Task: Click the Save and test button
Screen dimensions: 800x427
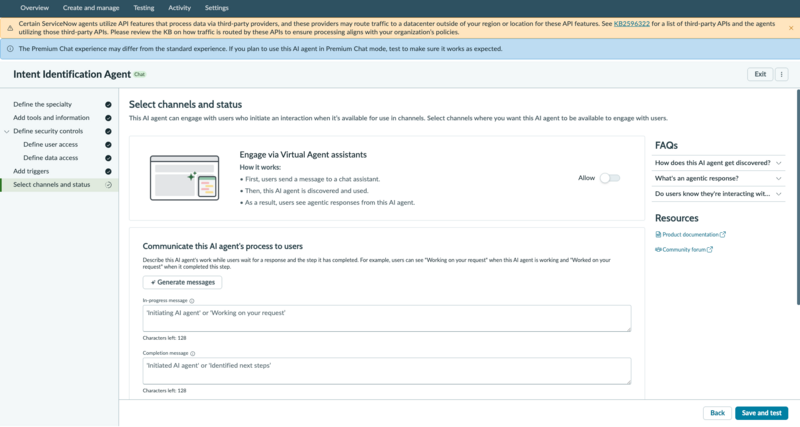Action: [761, 413]
